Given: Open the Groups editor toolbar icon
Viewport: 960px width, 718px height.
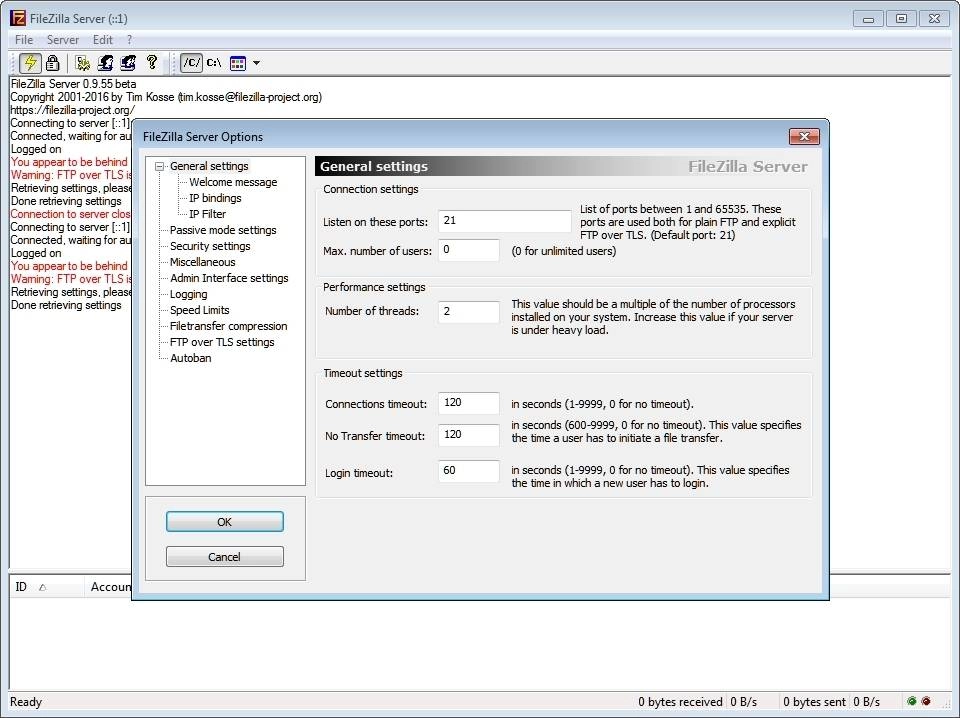Looking at the screenshot, I should pyautogui.click(x=128, y=62).
